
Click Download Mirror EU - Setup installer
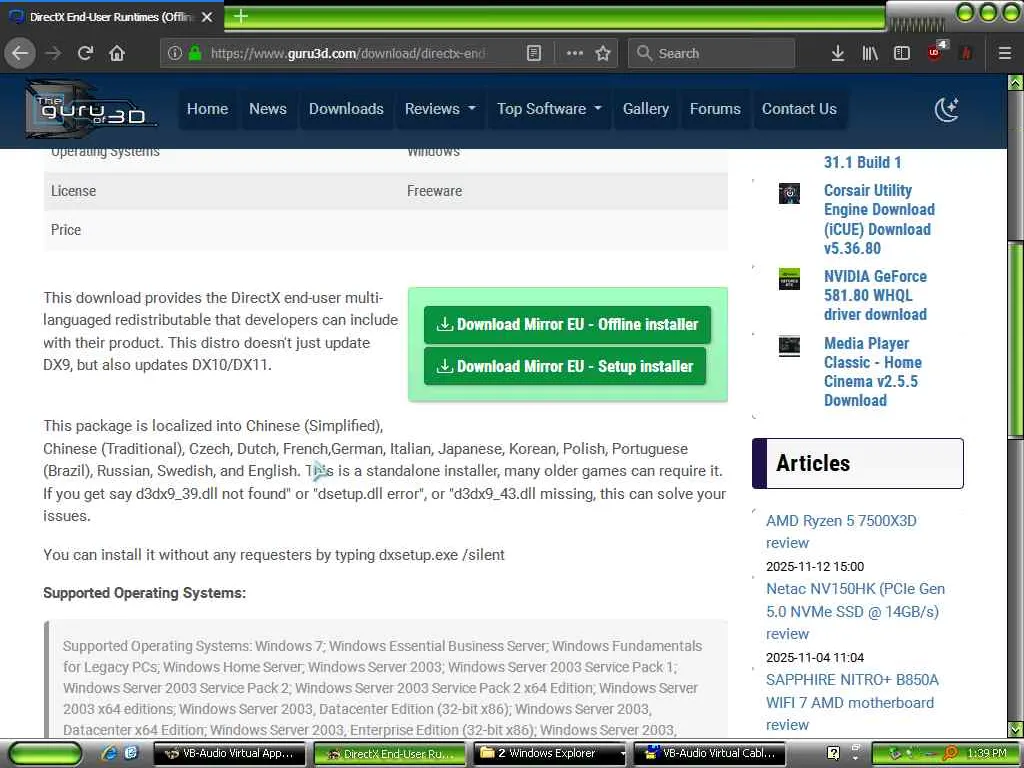pos(565,366)
